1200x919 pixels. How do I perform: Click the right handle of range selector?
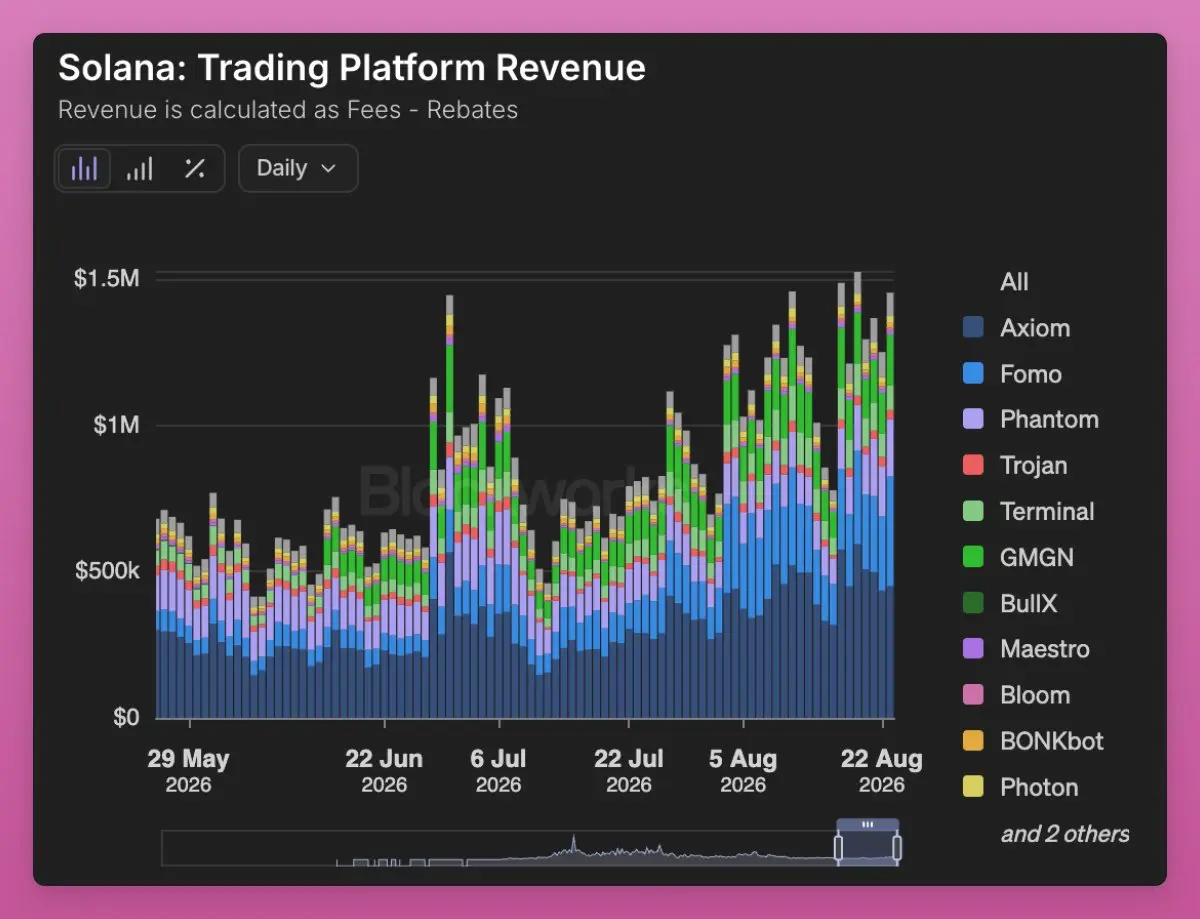coord(897,849)
